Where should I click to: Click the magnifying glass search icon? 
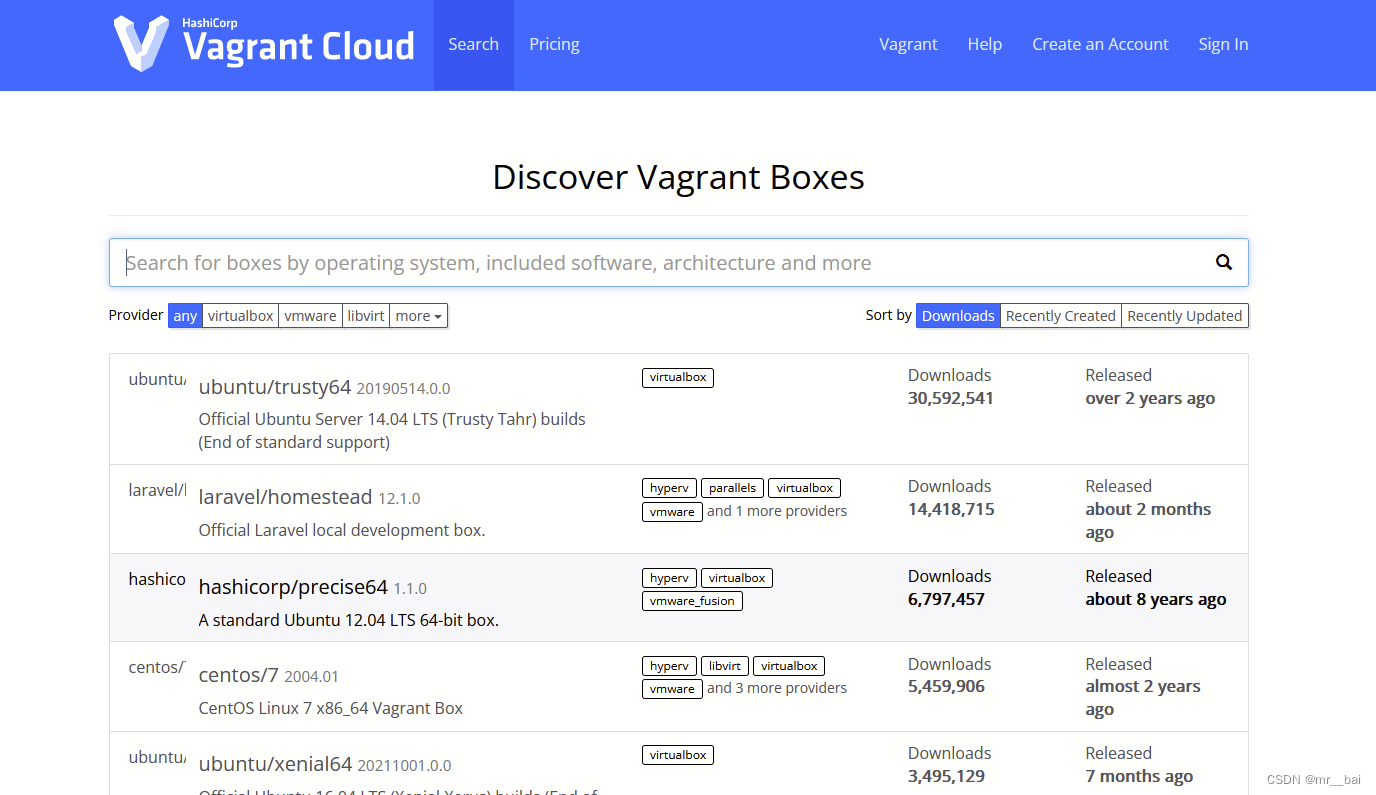[1224, 262]
